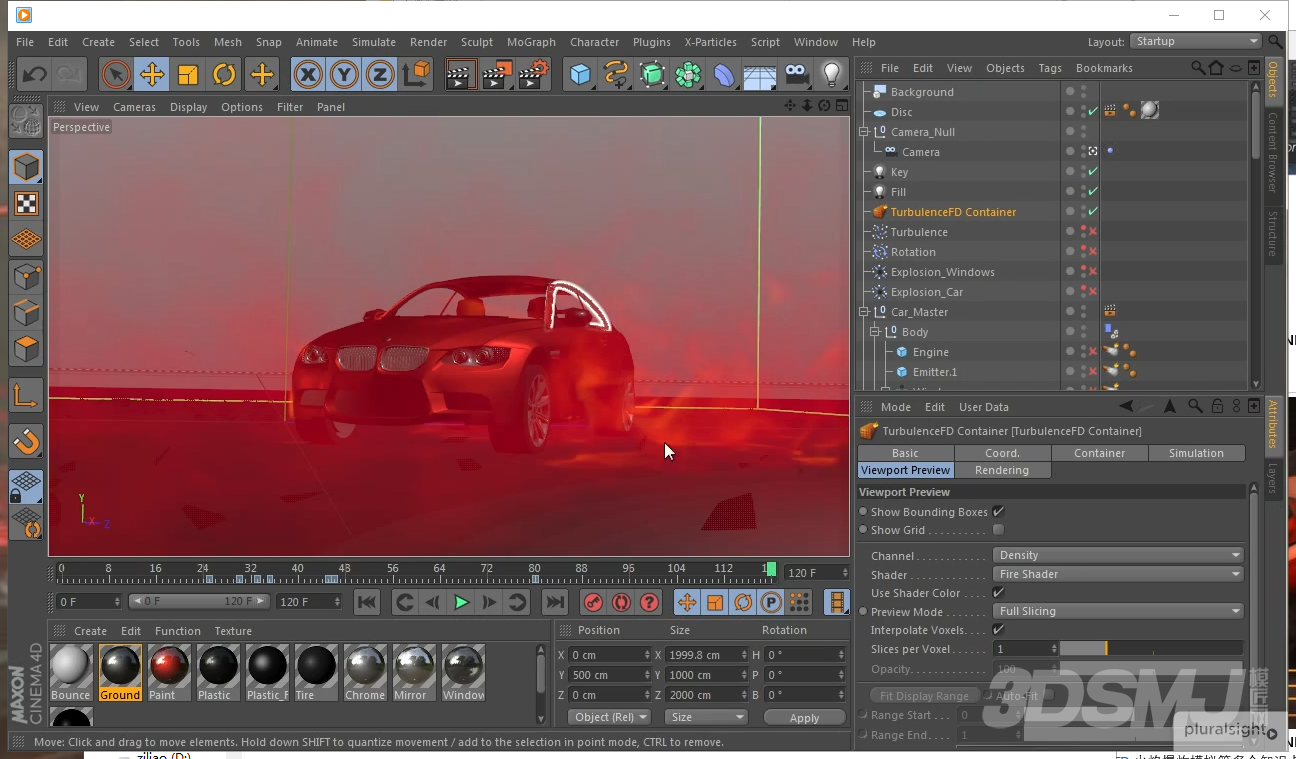The height and width of the screenshot is (759, 1296).
Task: Play the animation forward
Action: pos(461,602)
